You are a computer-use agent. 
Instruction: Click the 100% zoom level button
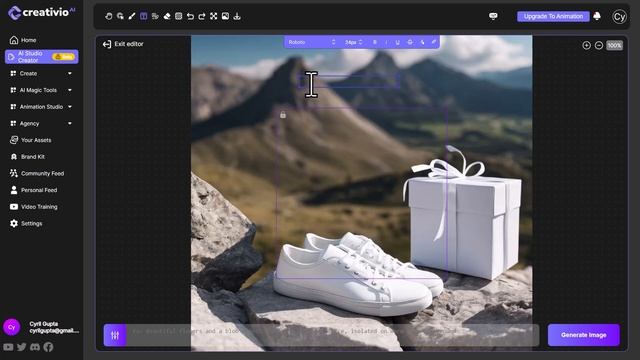(x=614, y=45)
